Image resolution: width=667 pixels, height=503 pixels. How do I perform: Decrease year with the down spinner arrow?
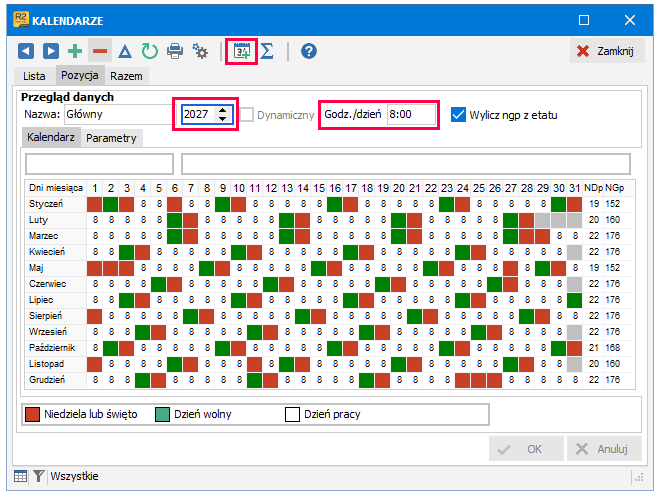223,119
